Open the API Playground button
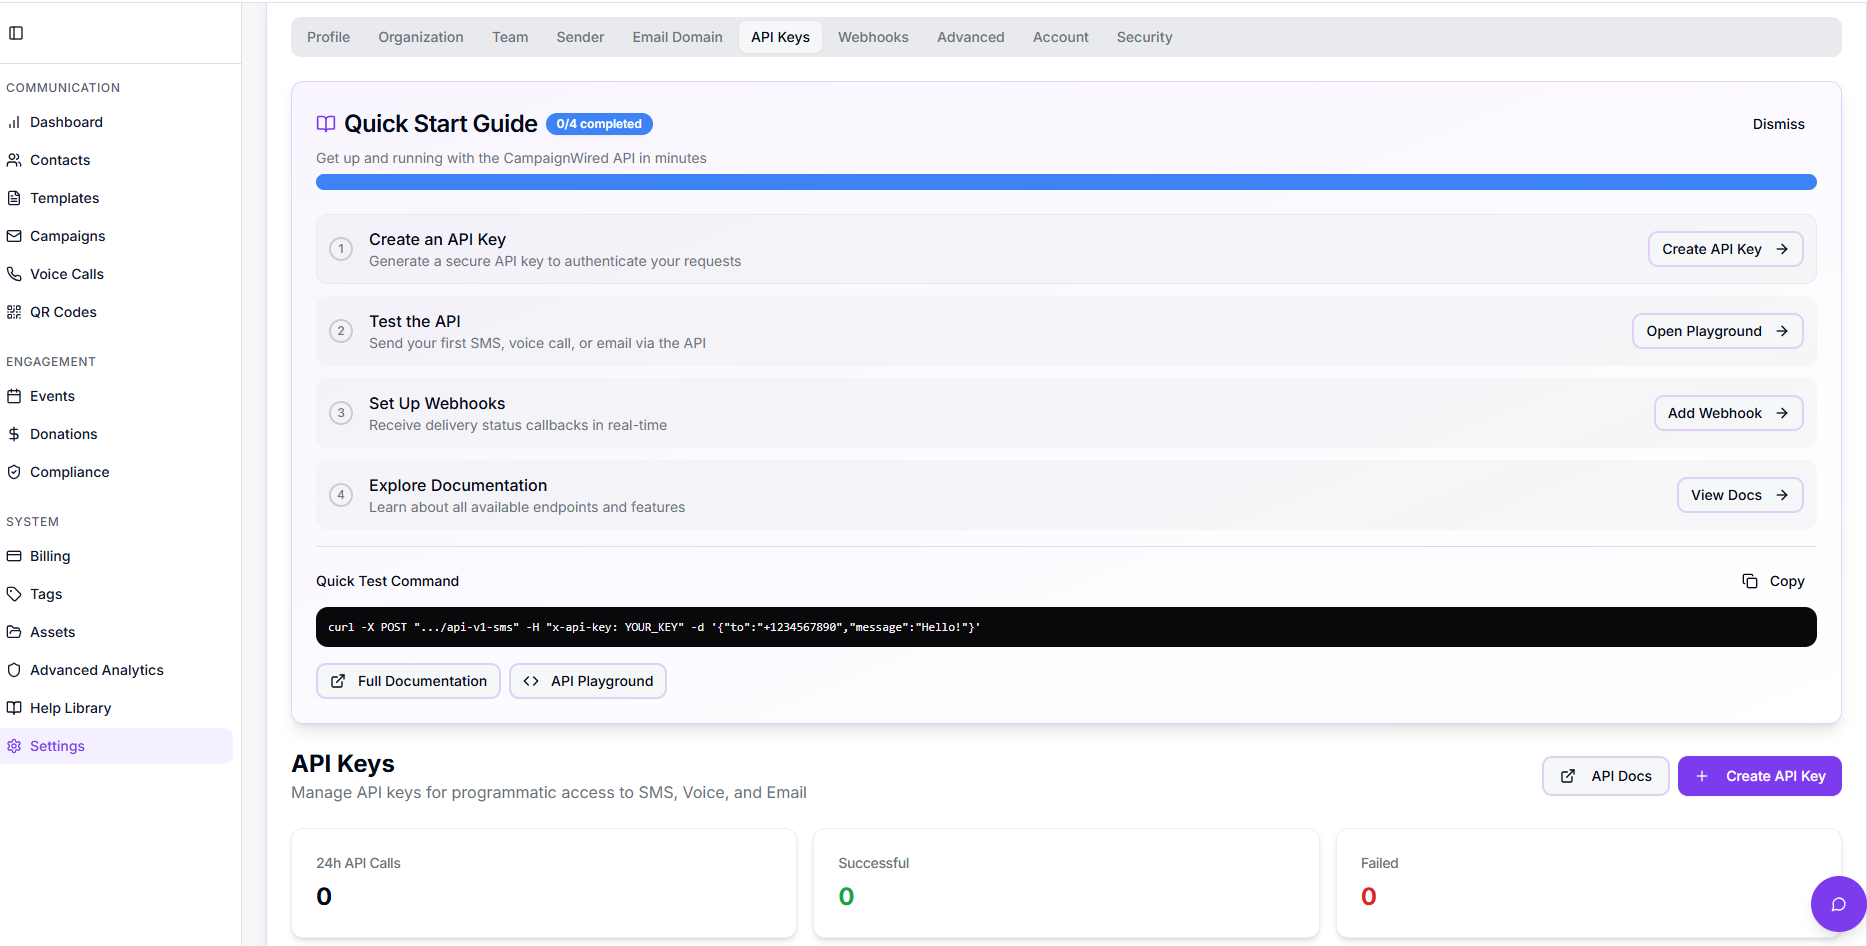Screen dimensions: 1867x946 [587, 681]
